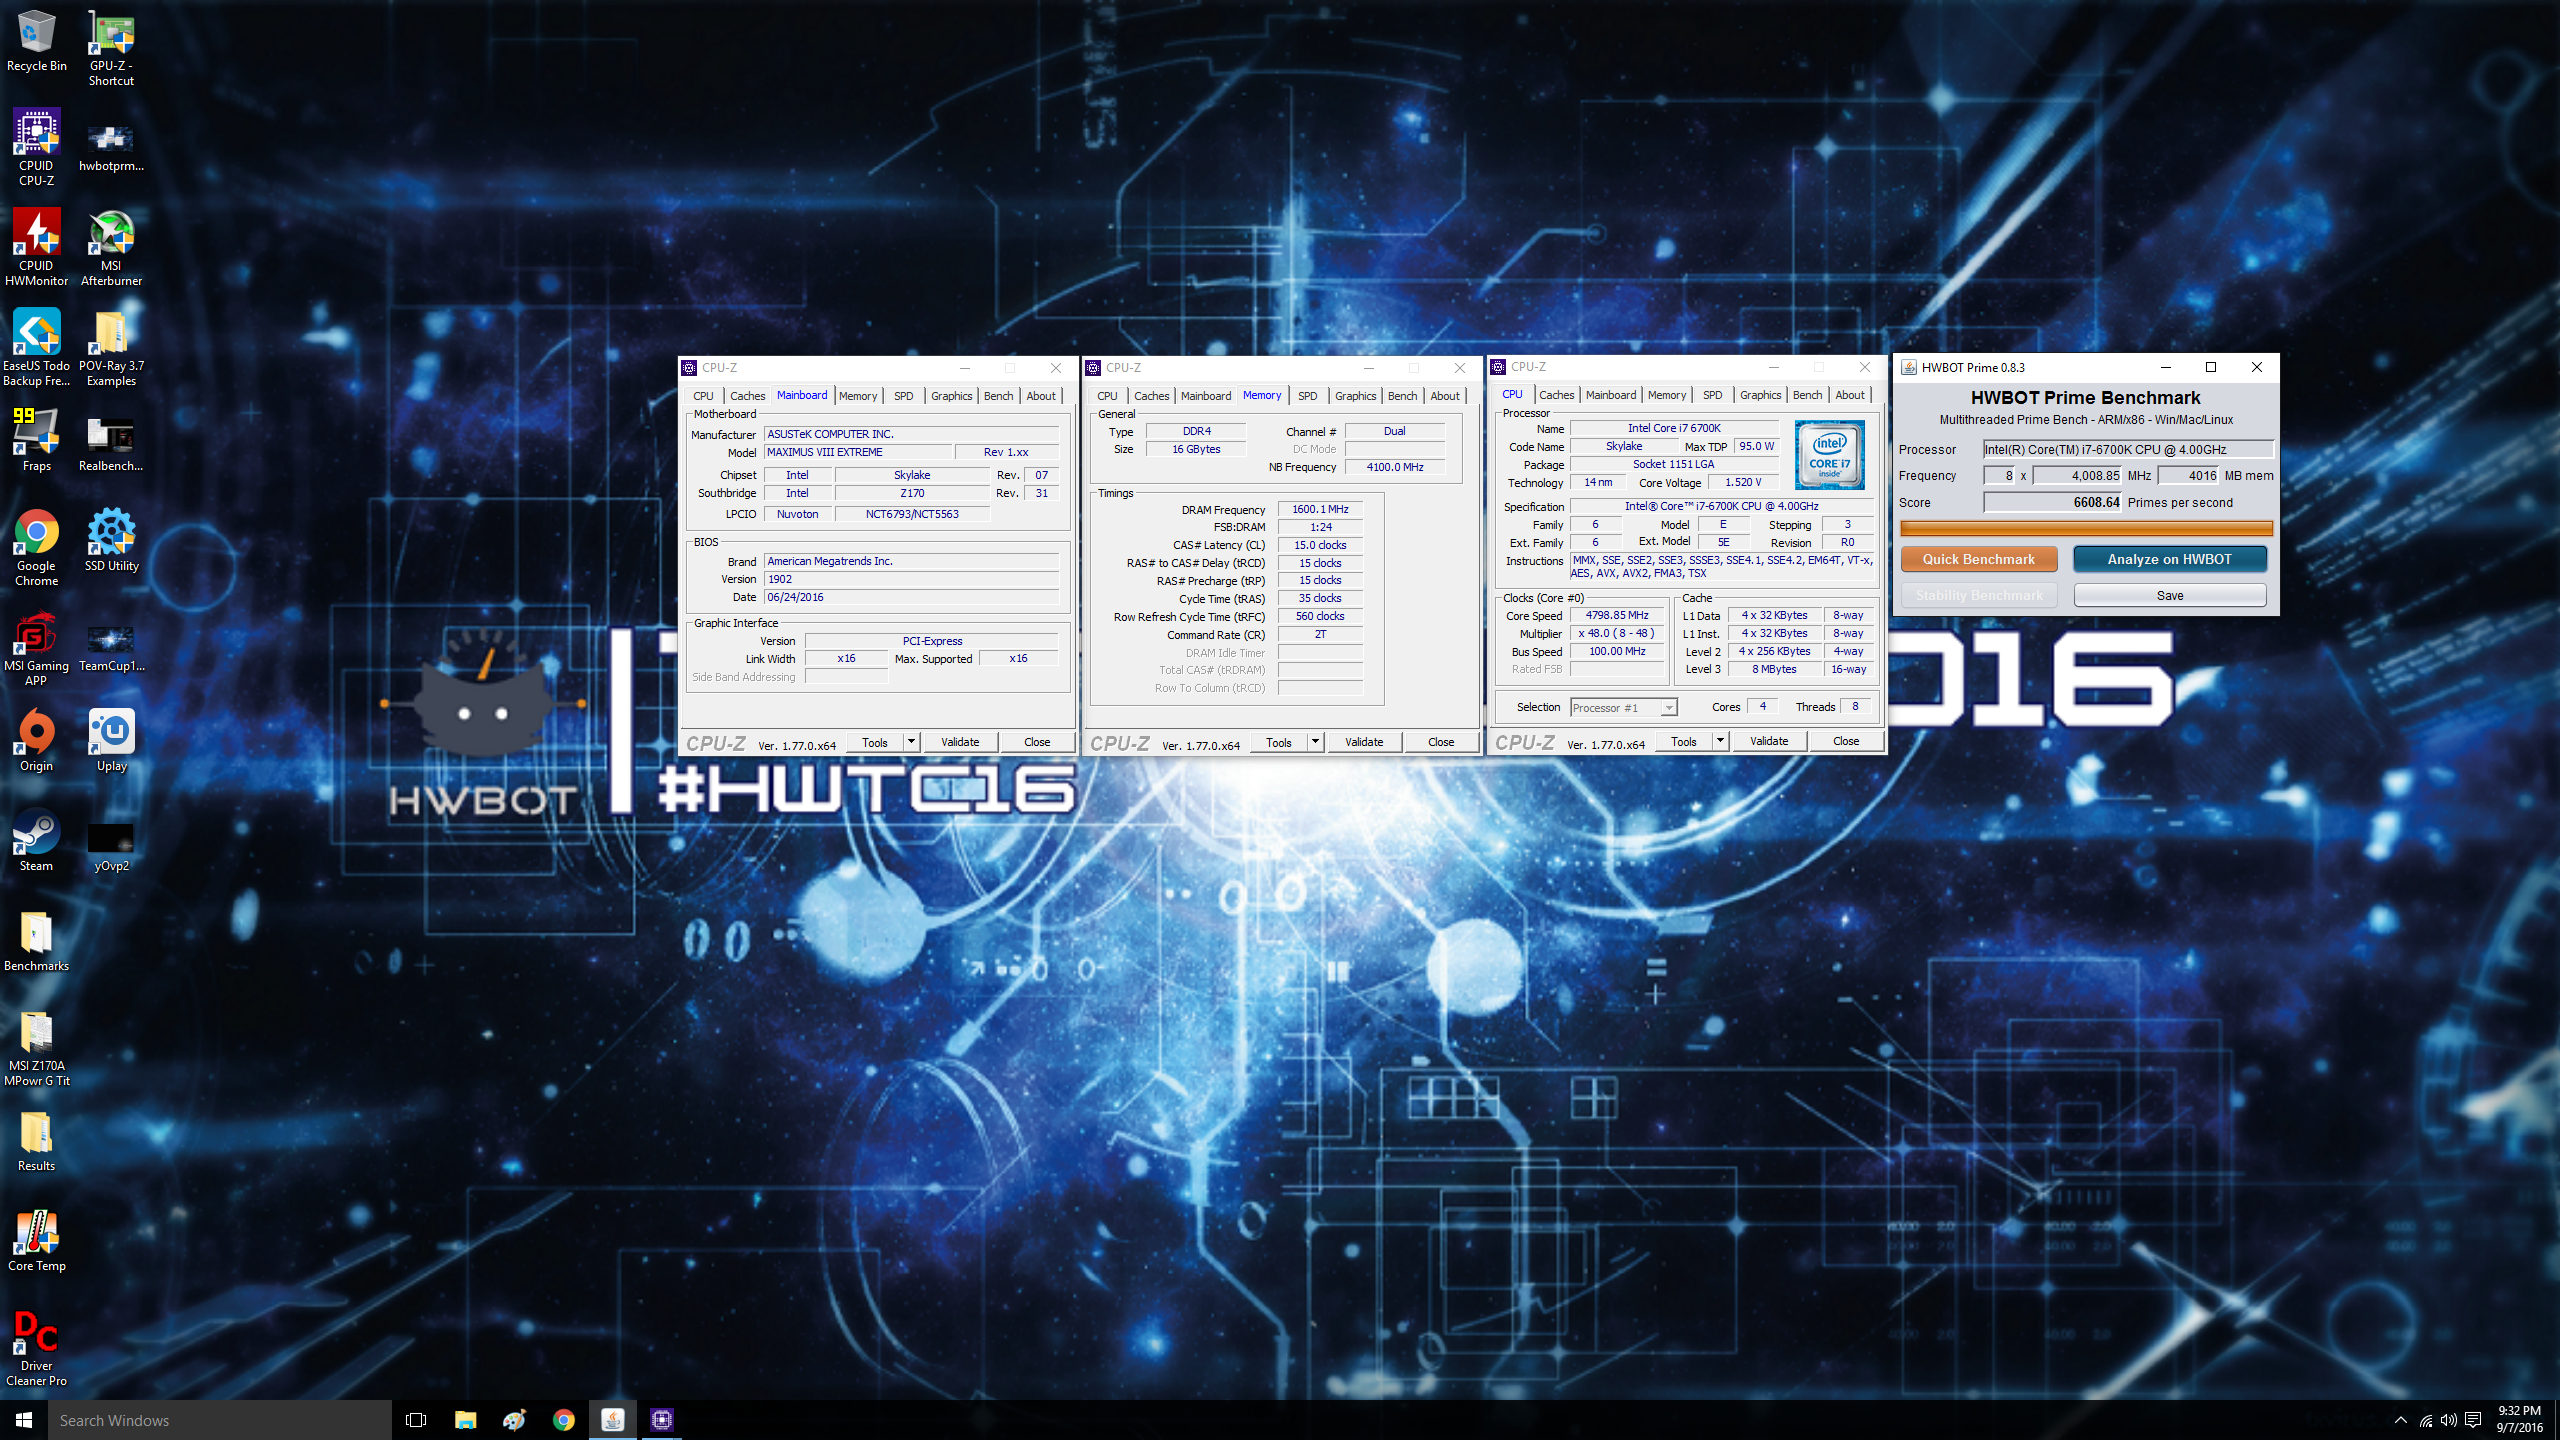Screen dimensions: 2560x1440
Task: Click the HWBOT Prime orange progress bar
Action: [x=2086, y=528]
